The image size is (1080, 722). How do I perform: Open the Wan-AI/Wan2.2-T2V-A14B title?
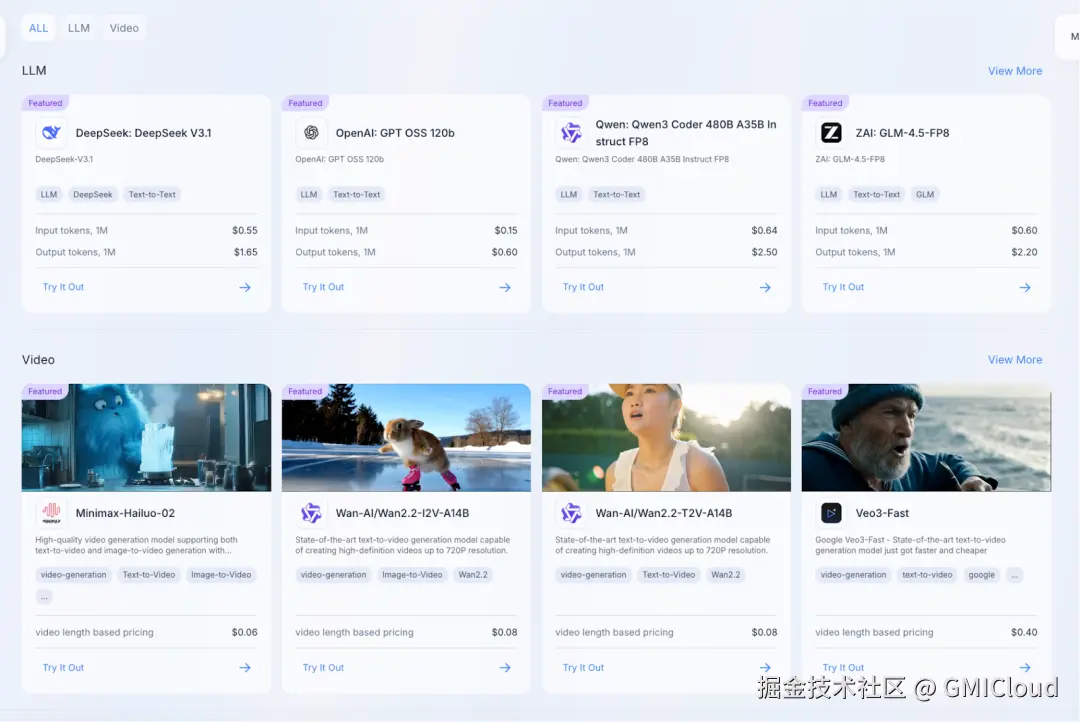click(664, 513)
